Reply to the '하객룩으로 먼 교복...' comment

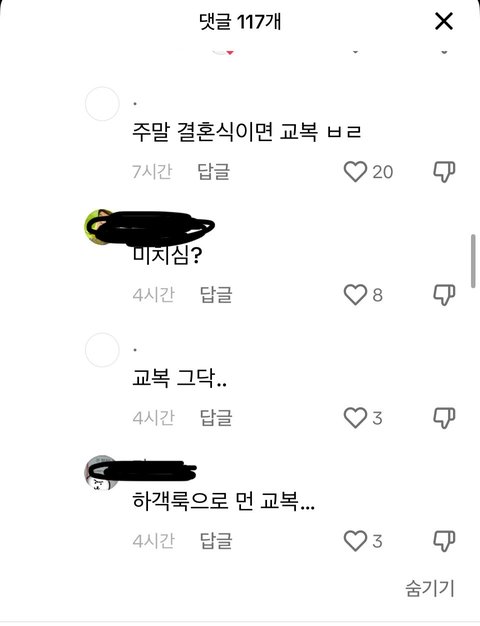[x=216, y=541]
